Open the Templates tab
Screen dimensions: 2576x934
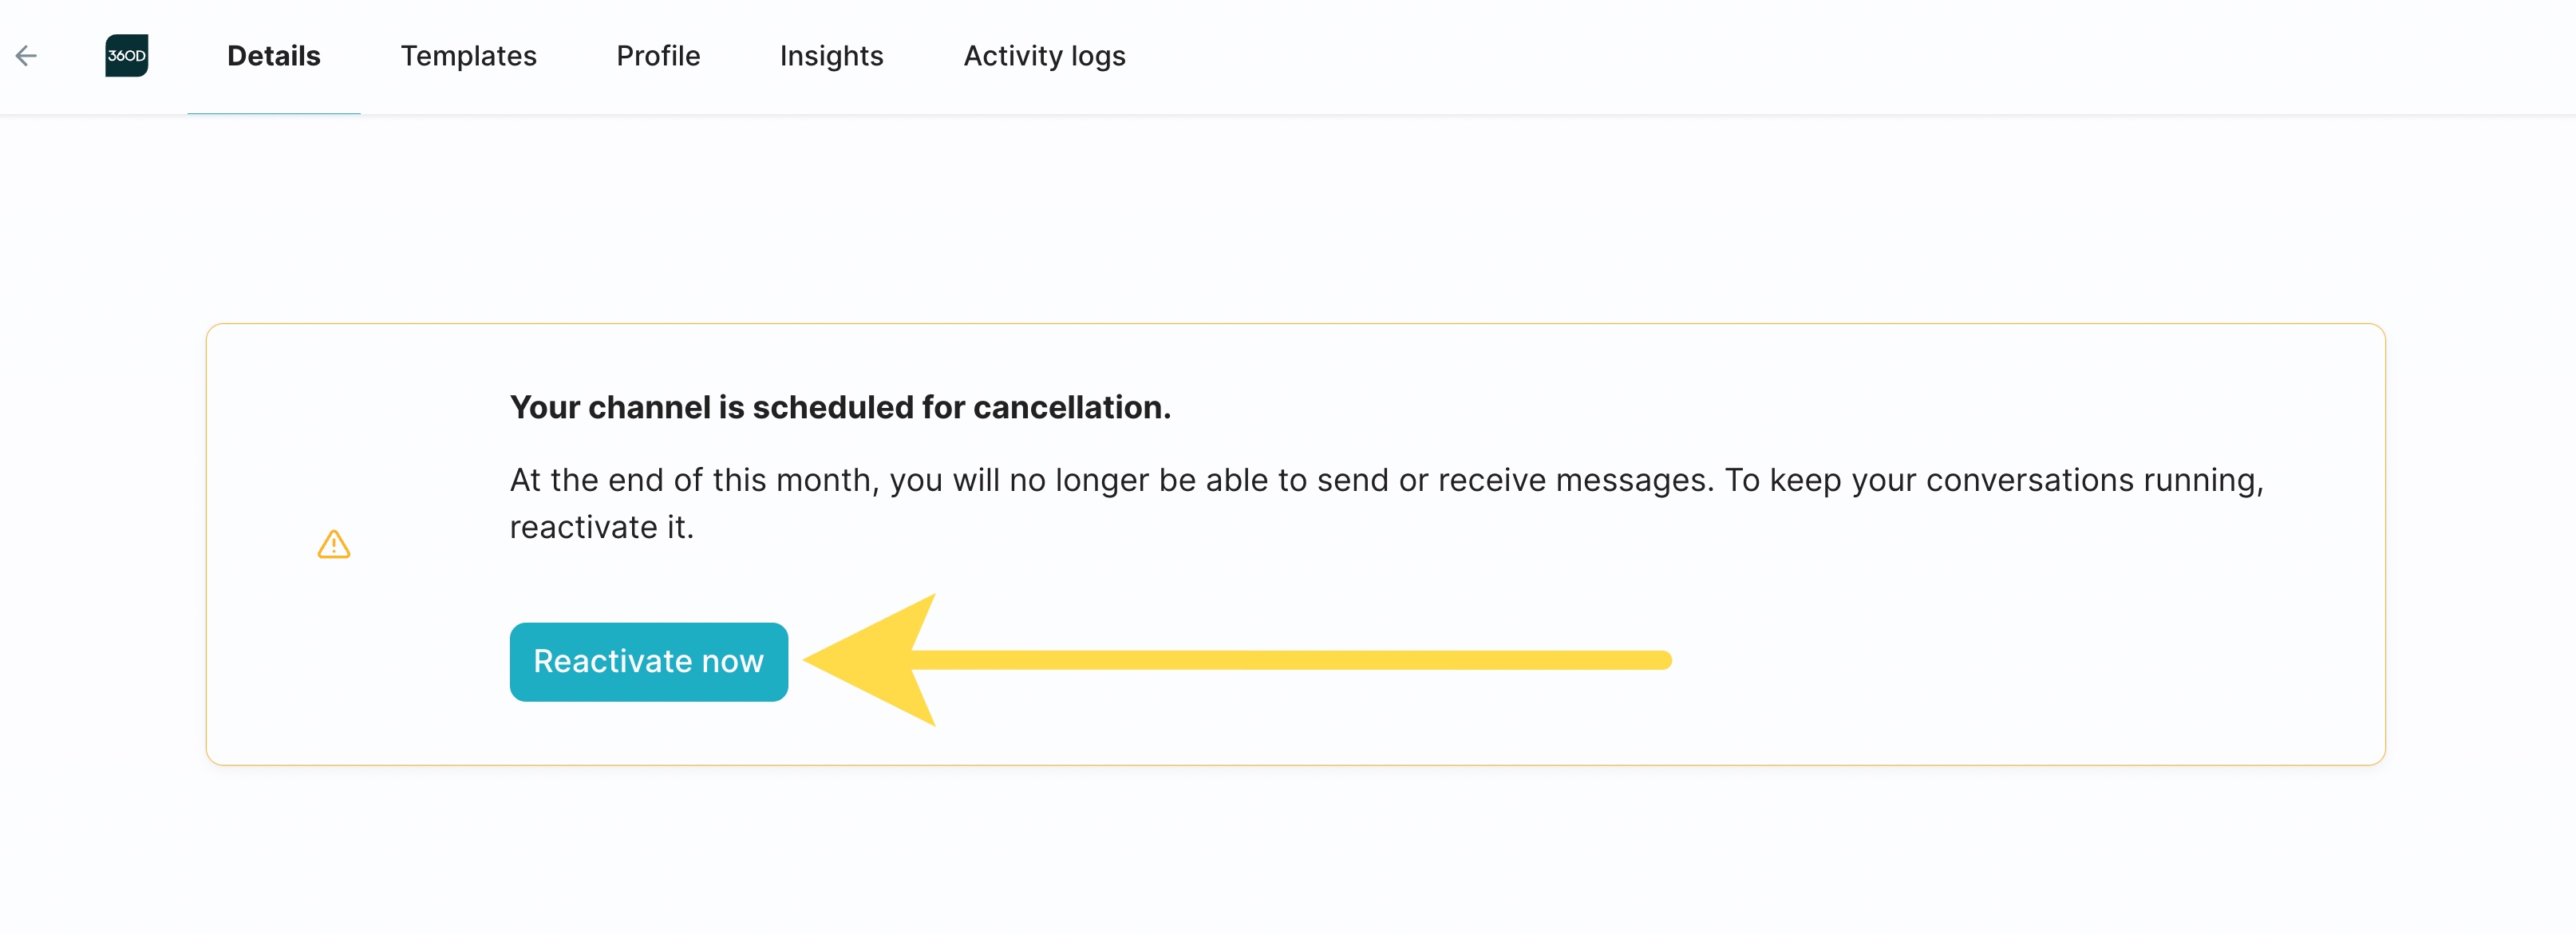[x=468, y=56]
